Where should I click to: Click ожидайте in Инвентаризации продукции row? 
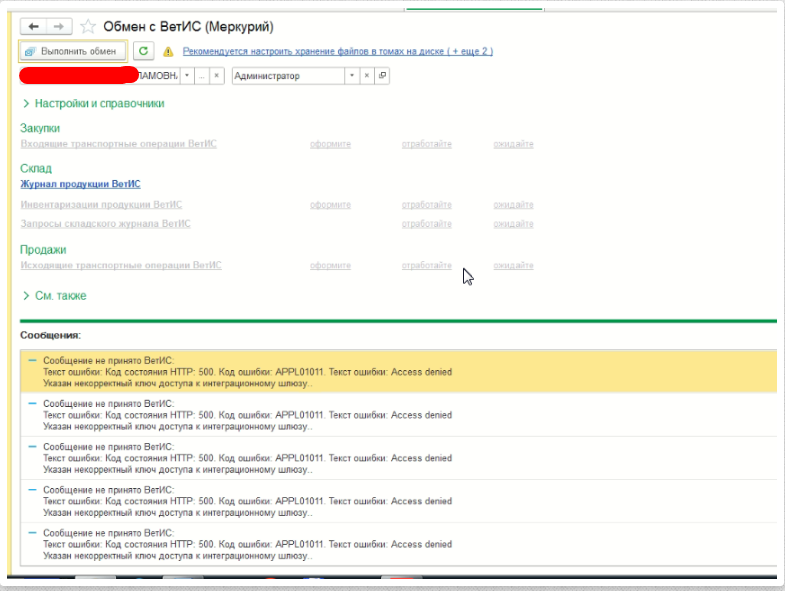coord(513,205)
